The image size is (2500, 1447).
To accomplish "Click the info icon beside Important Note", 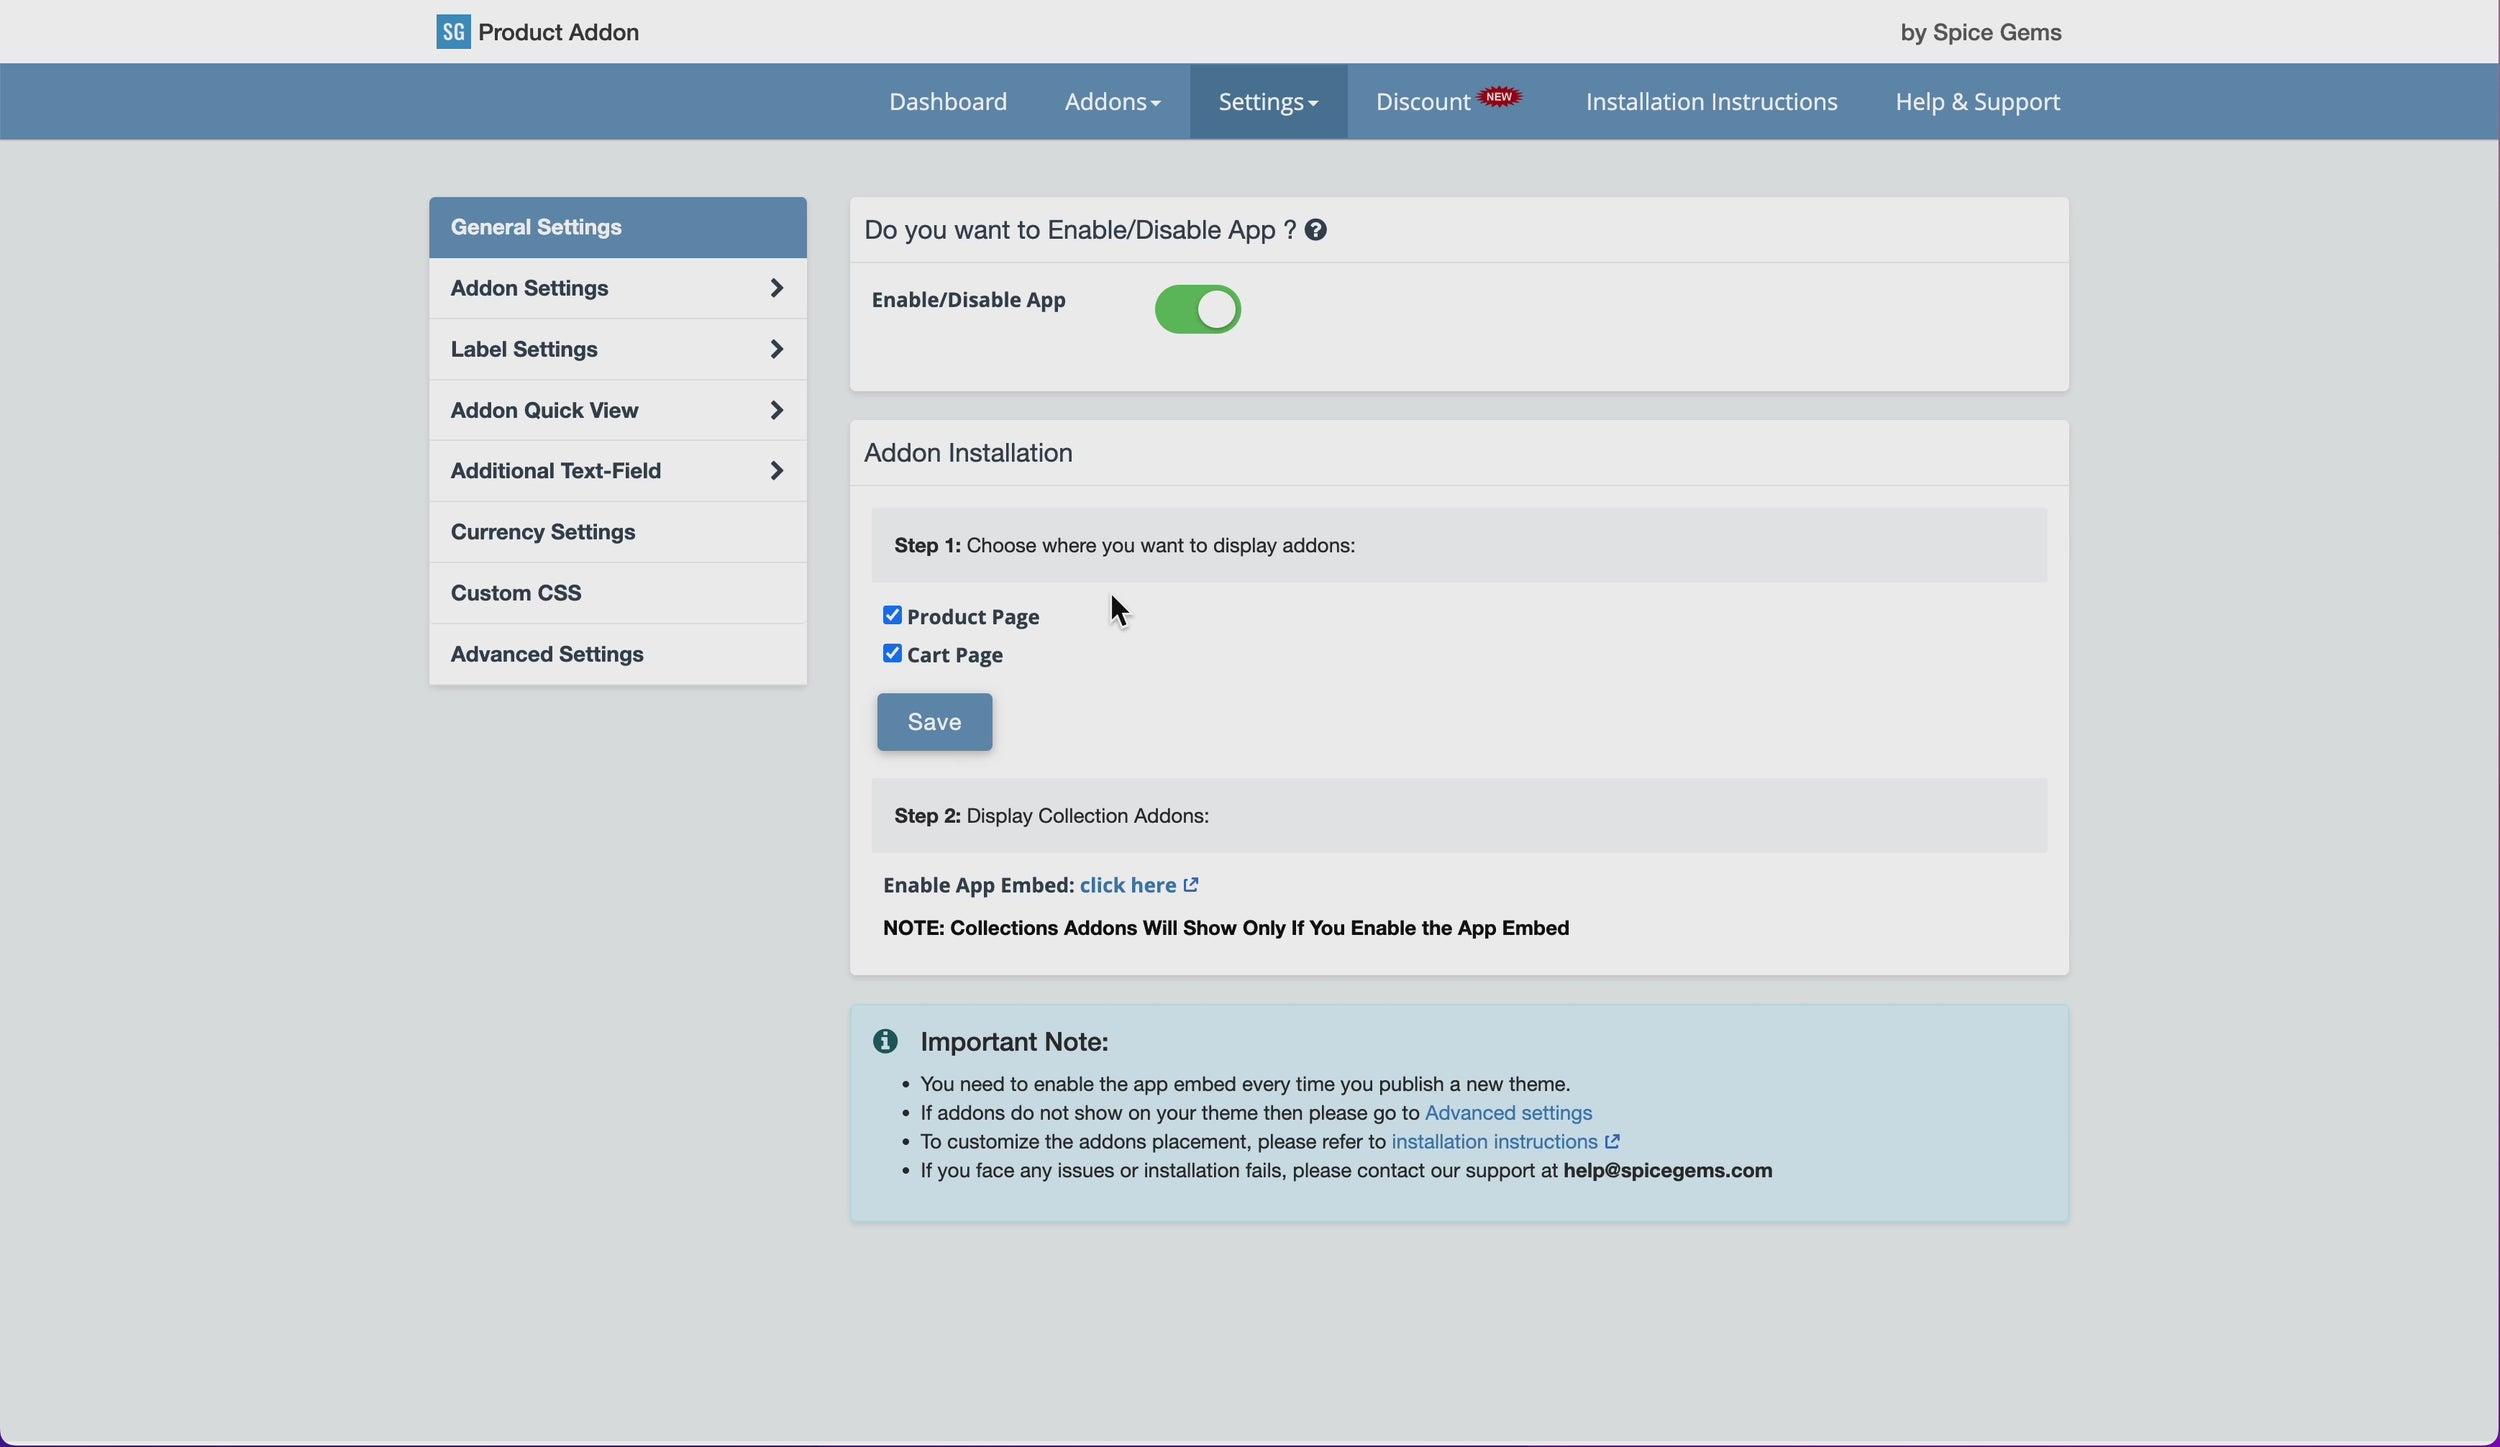I will (885, 1041).
